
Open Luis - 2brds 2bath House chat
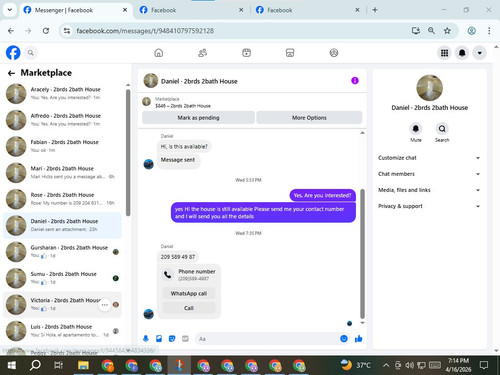pyautogui.click(x=62, y=331)
